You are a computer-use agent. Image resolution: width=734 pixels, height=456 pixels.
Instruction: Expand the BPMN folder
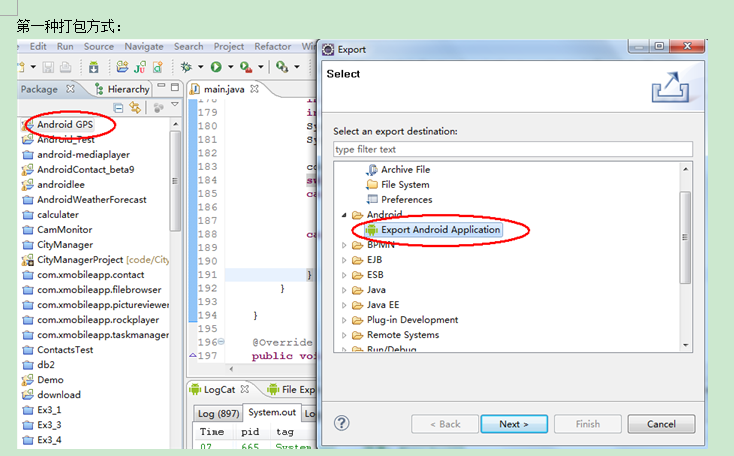(x=344, y=245)
